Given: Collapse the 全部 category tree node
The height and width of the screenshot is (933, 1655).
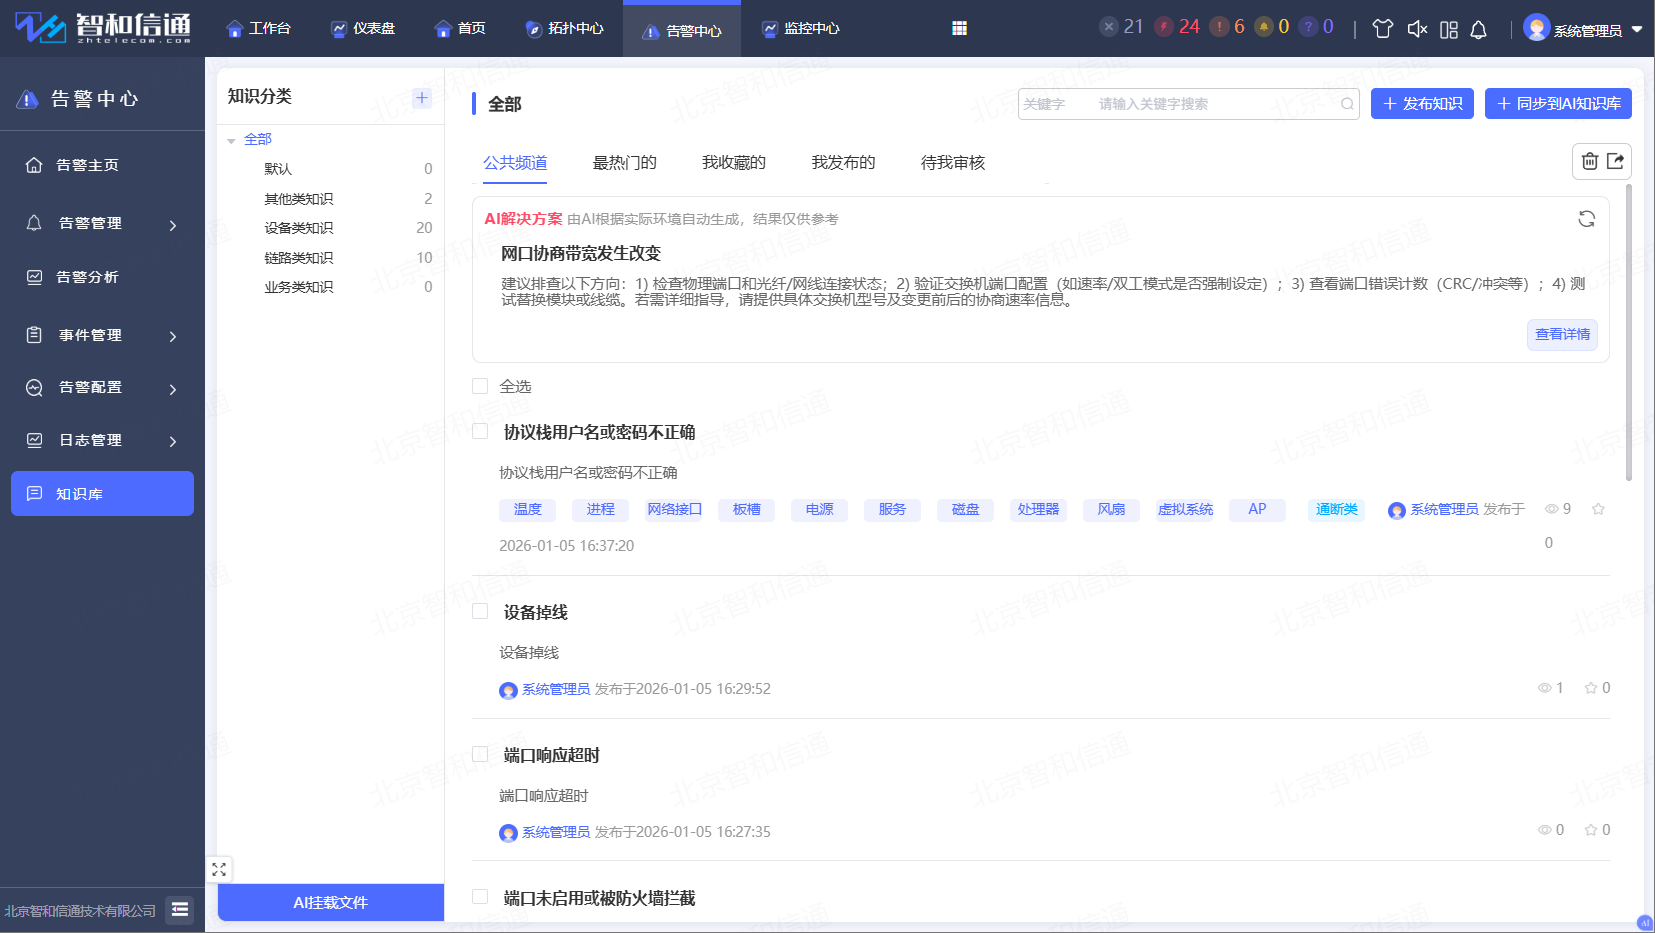Looking at the screenshot, I should 231,141.
